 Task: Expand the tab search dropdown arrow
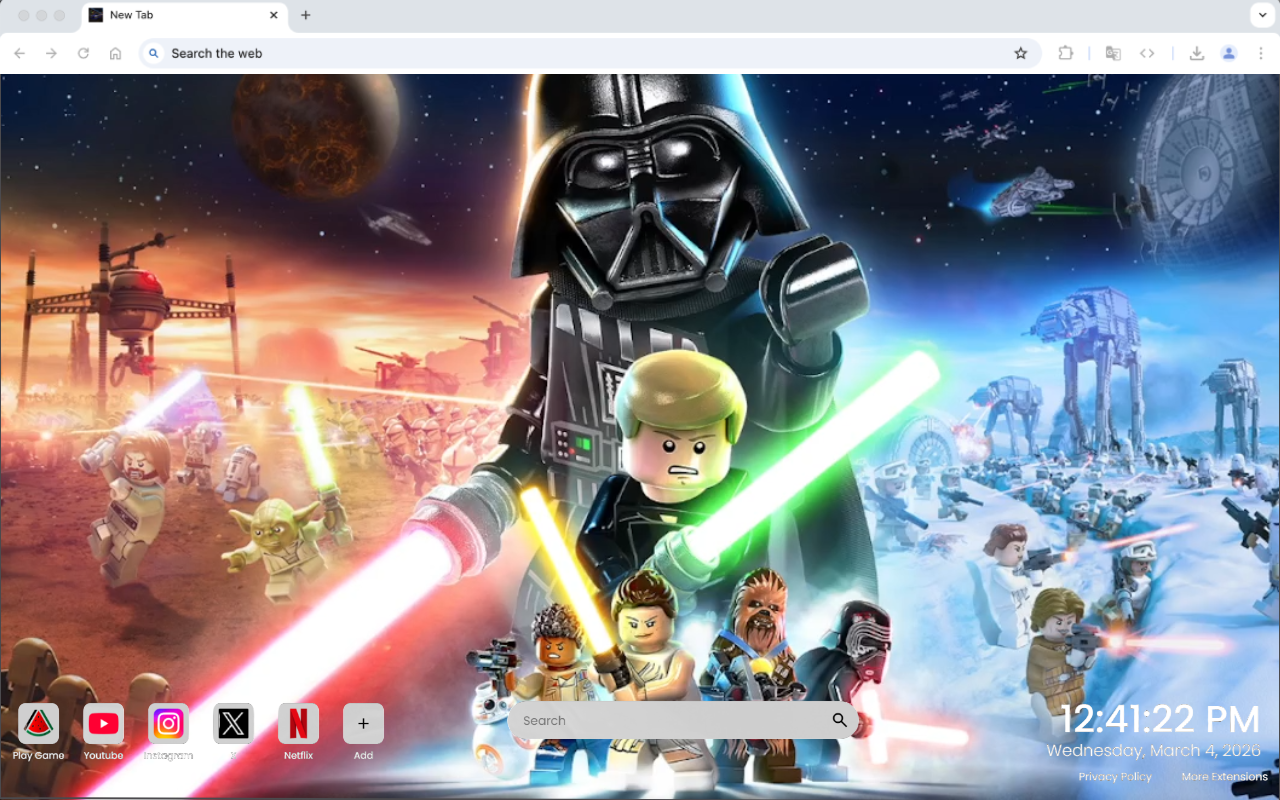point(1261,15)
